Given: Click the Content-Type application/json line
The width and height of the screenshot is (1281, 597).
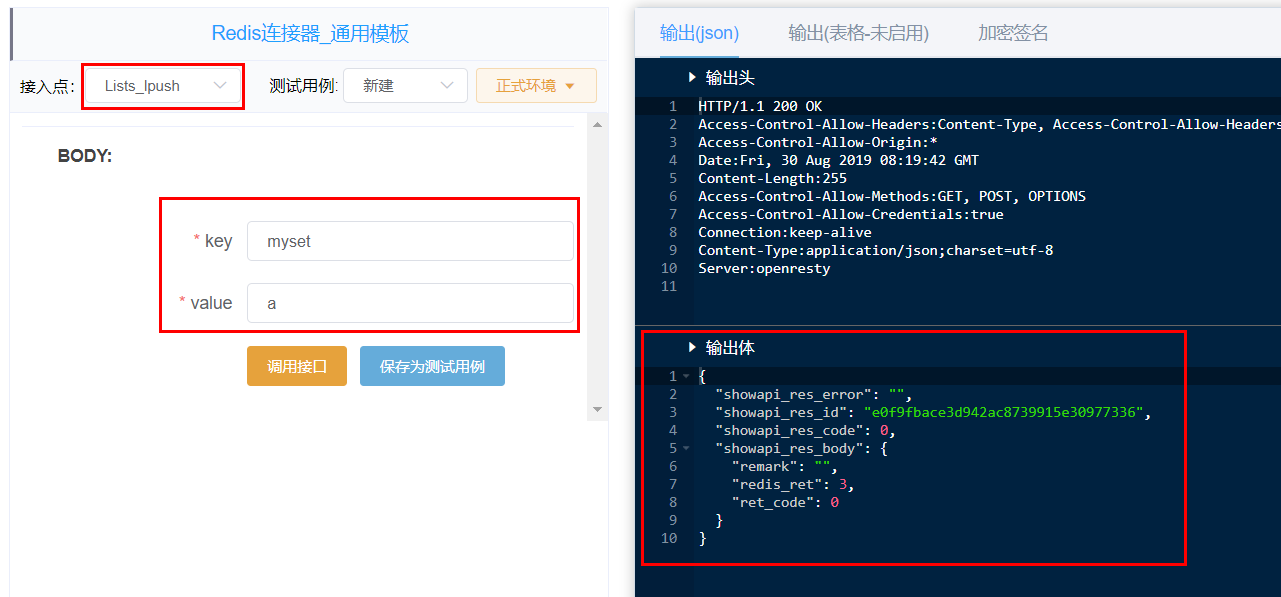Looking at the screenshot, I should pyautogui.click(x=875, y=250).
